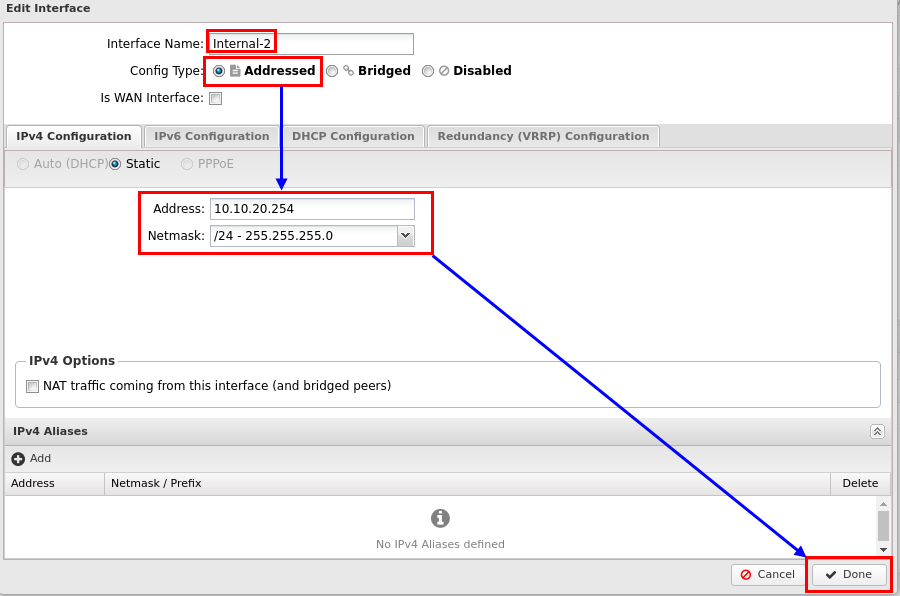Click the Address field showing 10.10.20.254

coord(312,209)
